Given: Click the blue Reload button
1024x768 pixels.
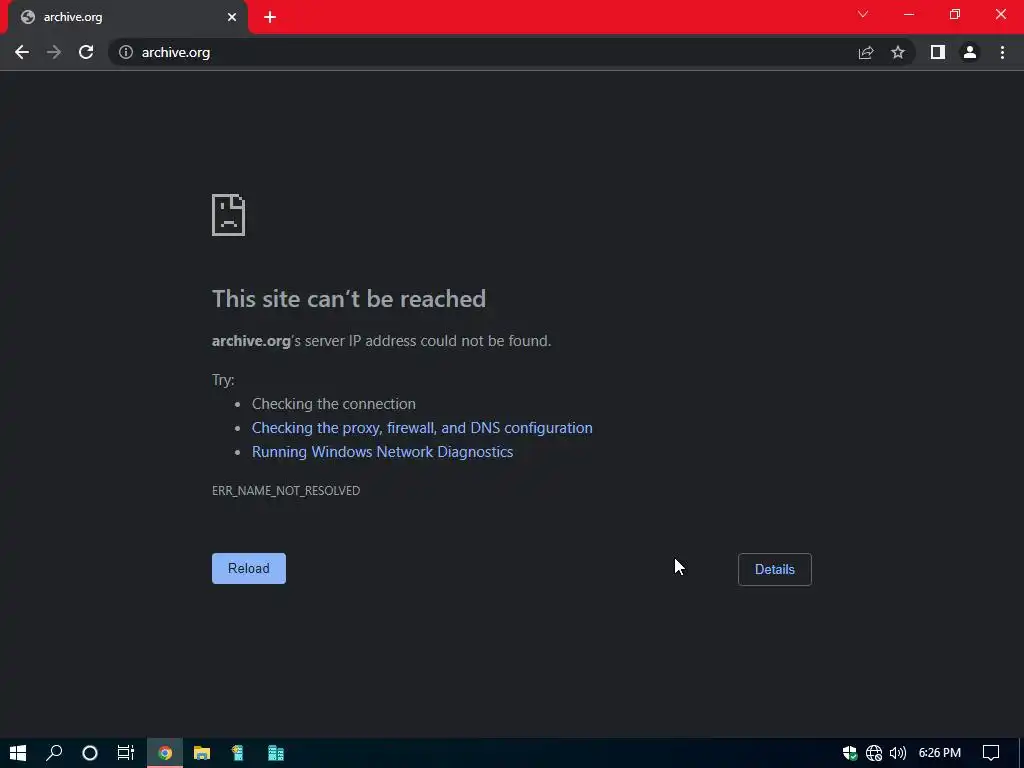Looking at the screenshot, I should 249,568.
